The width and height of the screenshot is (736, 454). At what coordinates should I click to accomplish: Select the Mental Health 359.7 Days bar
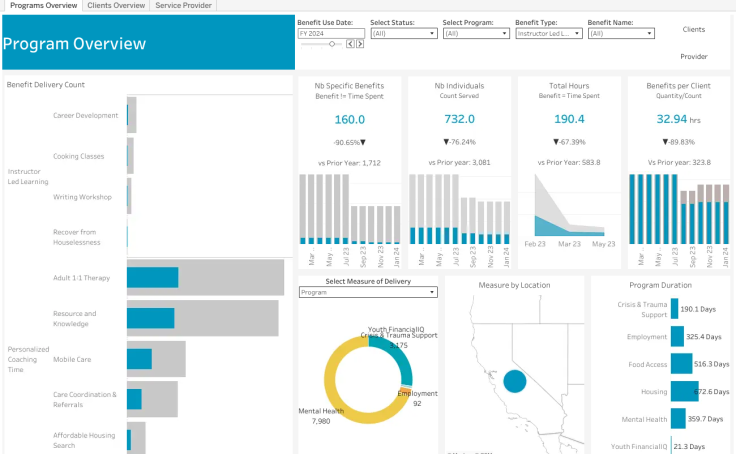678,419
